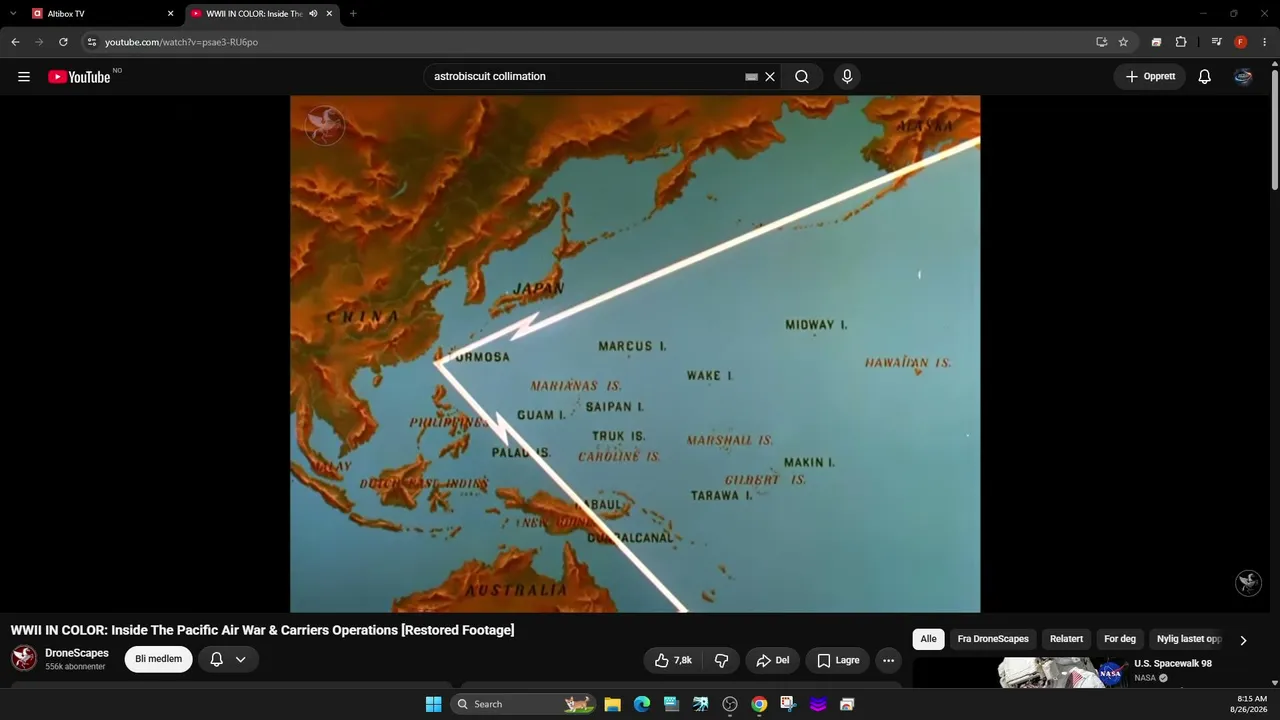
Task: Select the Nylig lastet opp filter chip
Action: point(1189,639)
